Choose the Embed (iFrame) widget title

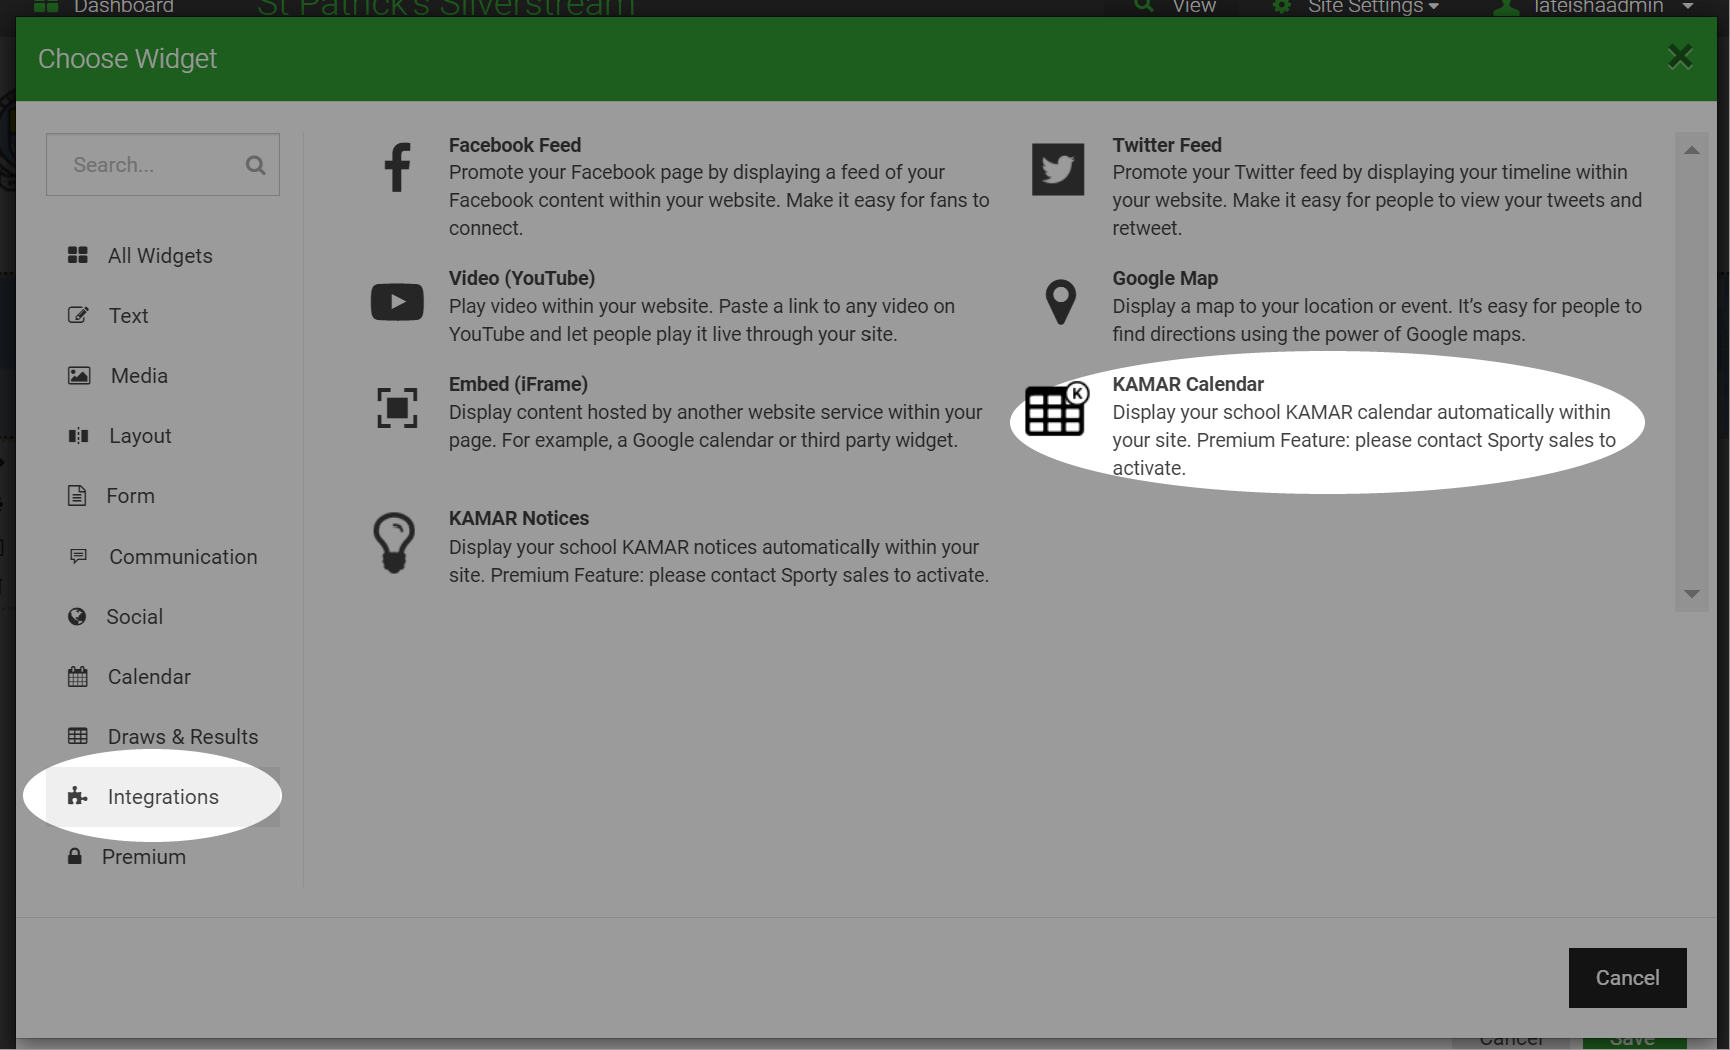518,384
